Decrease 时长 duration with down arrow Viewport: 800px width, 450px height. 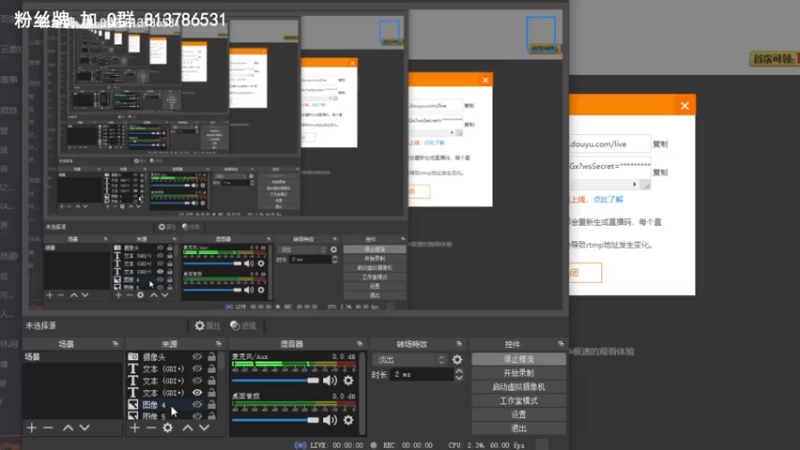459,378
